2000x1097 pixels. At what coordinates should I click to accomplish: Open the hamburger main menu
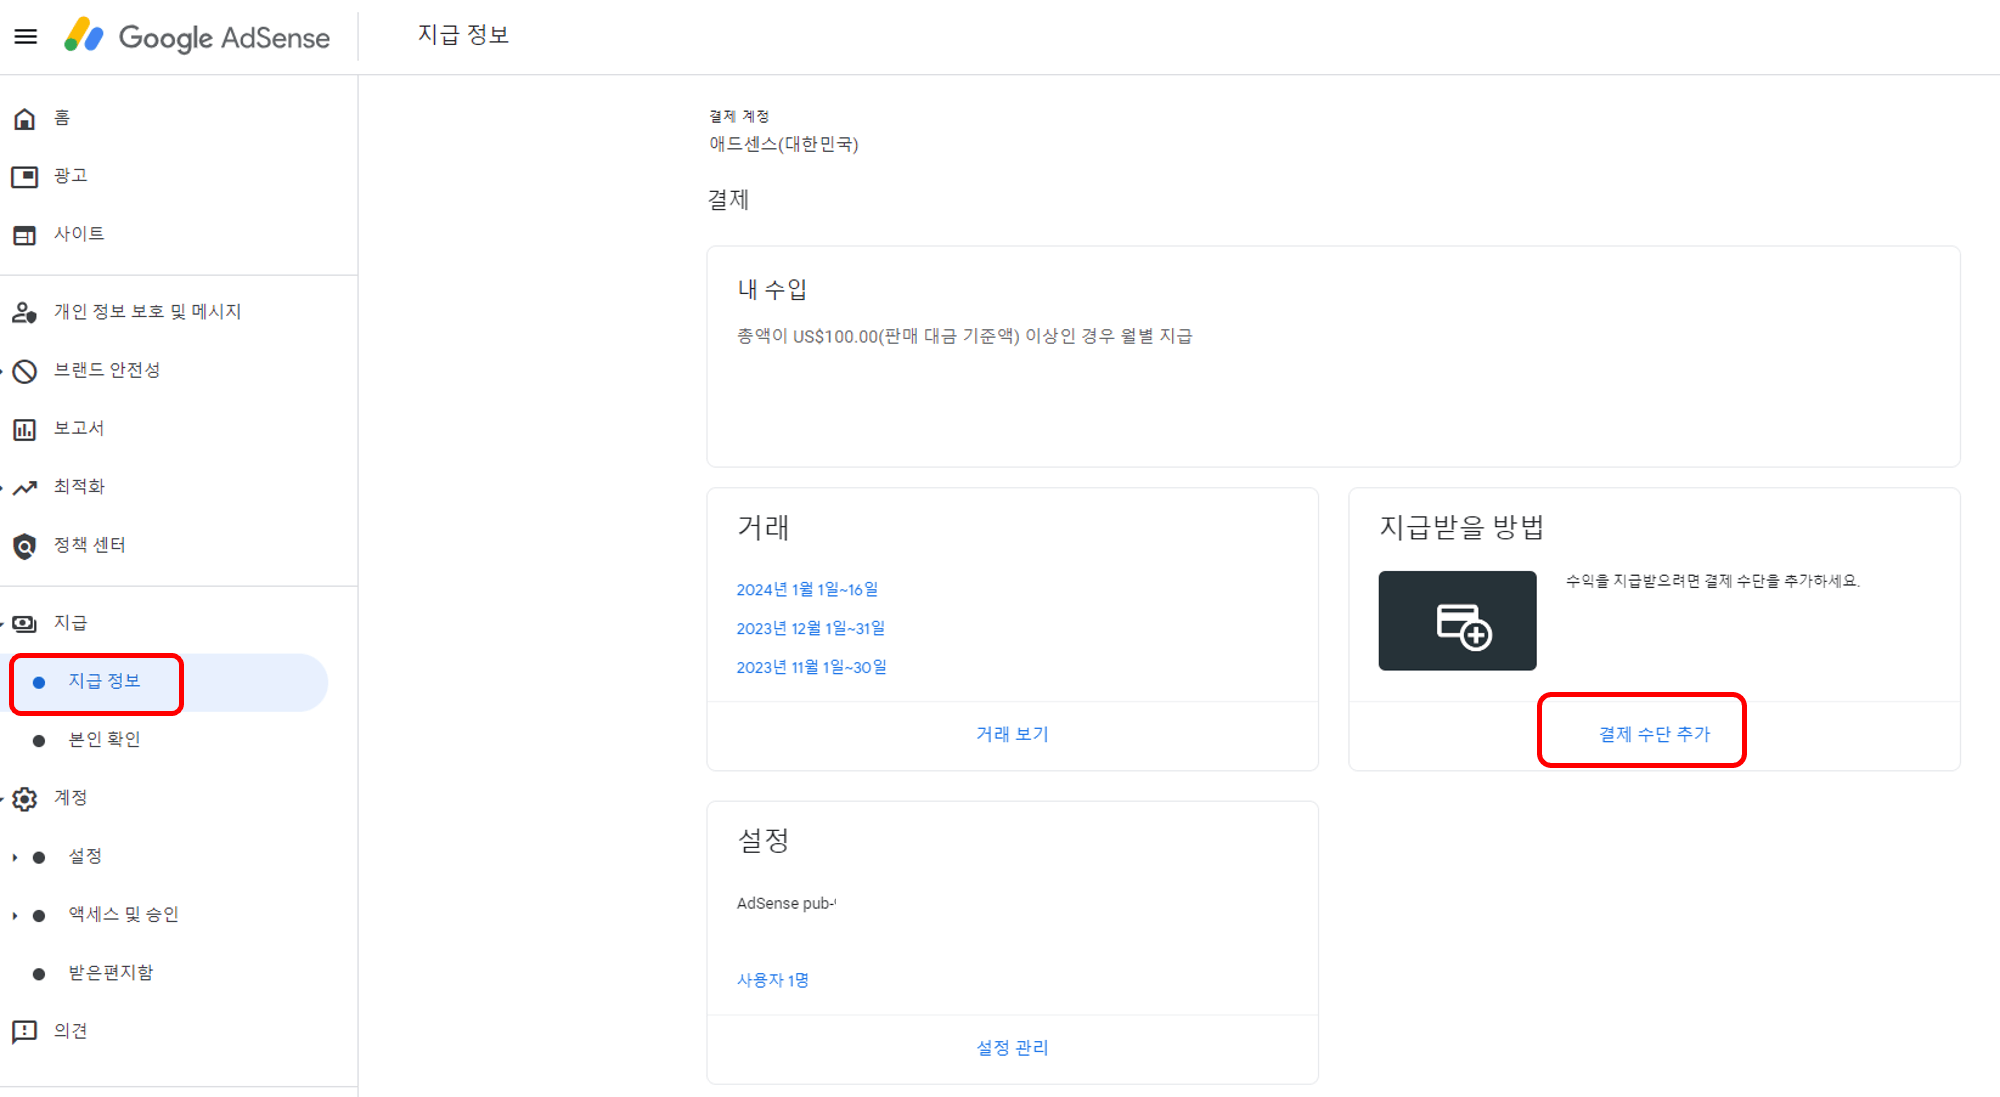(26, 37)
